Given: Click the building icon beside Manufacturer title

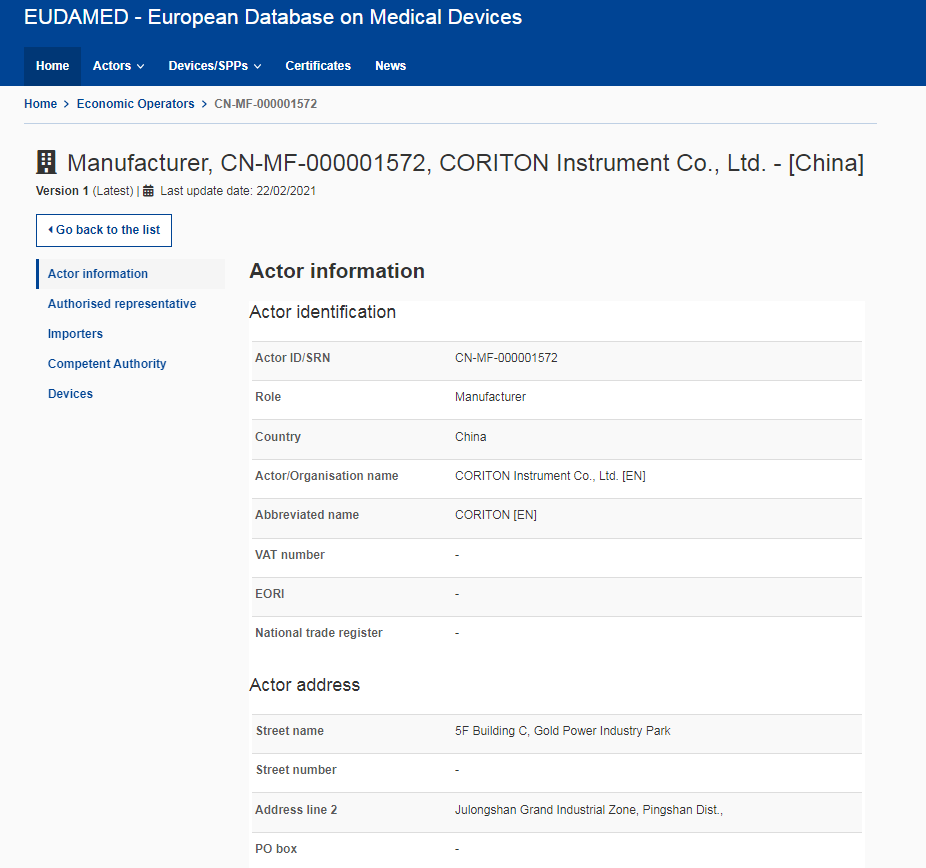Looking at the screenshot, I should tap(46, 162).
